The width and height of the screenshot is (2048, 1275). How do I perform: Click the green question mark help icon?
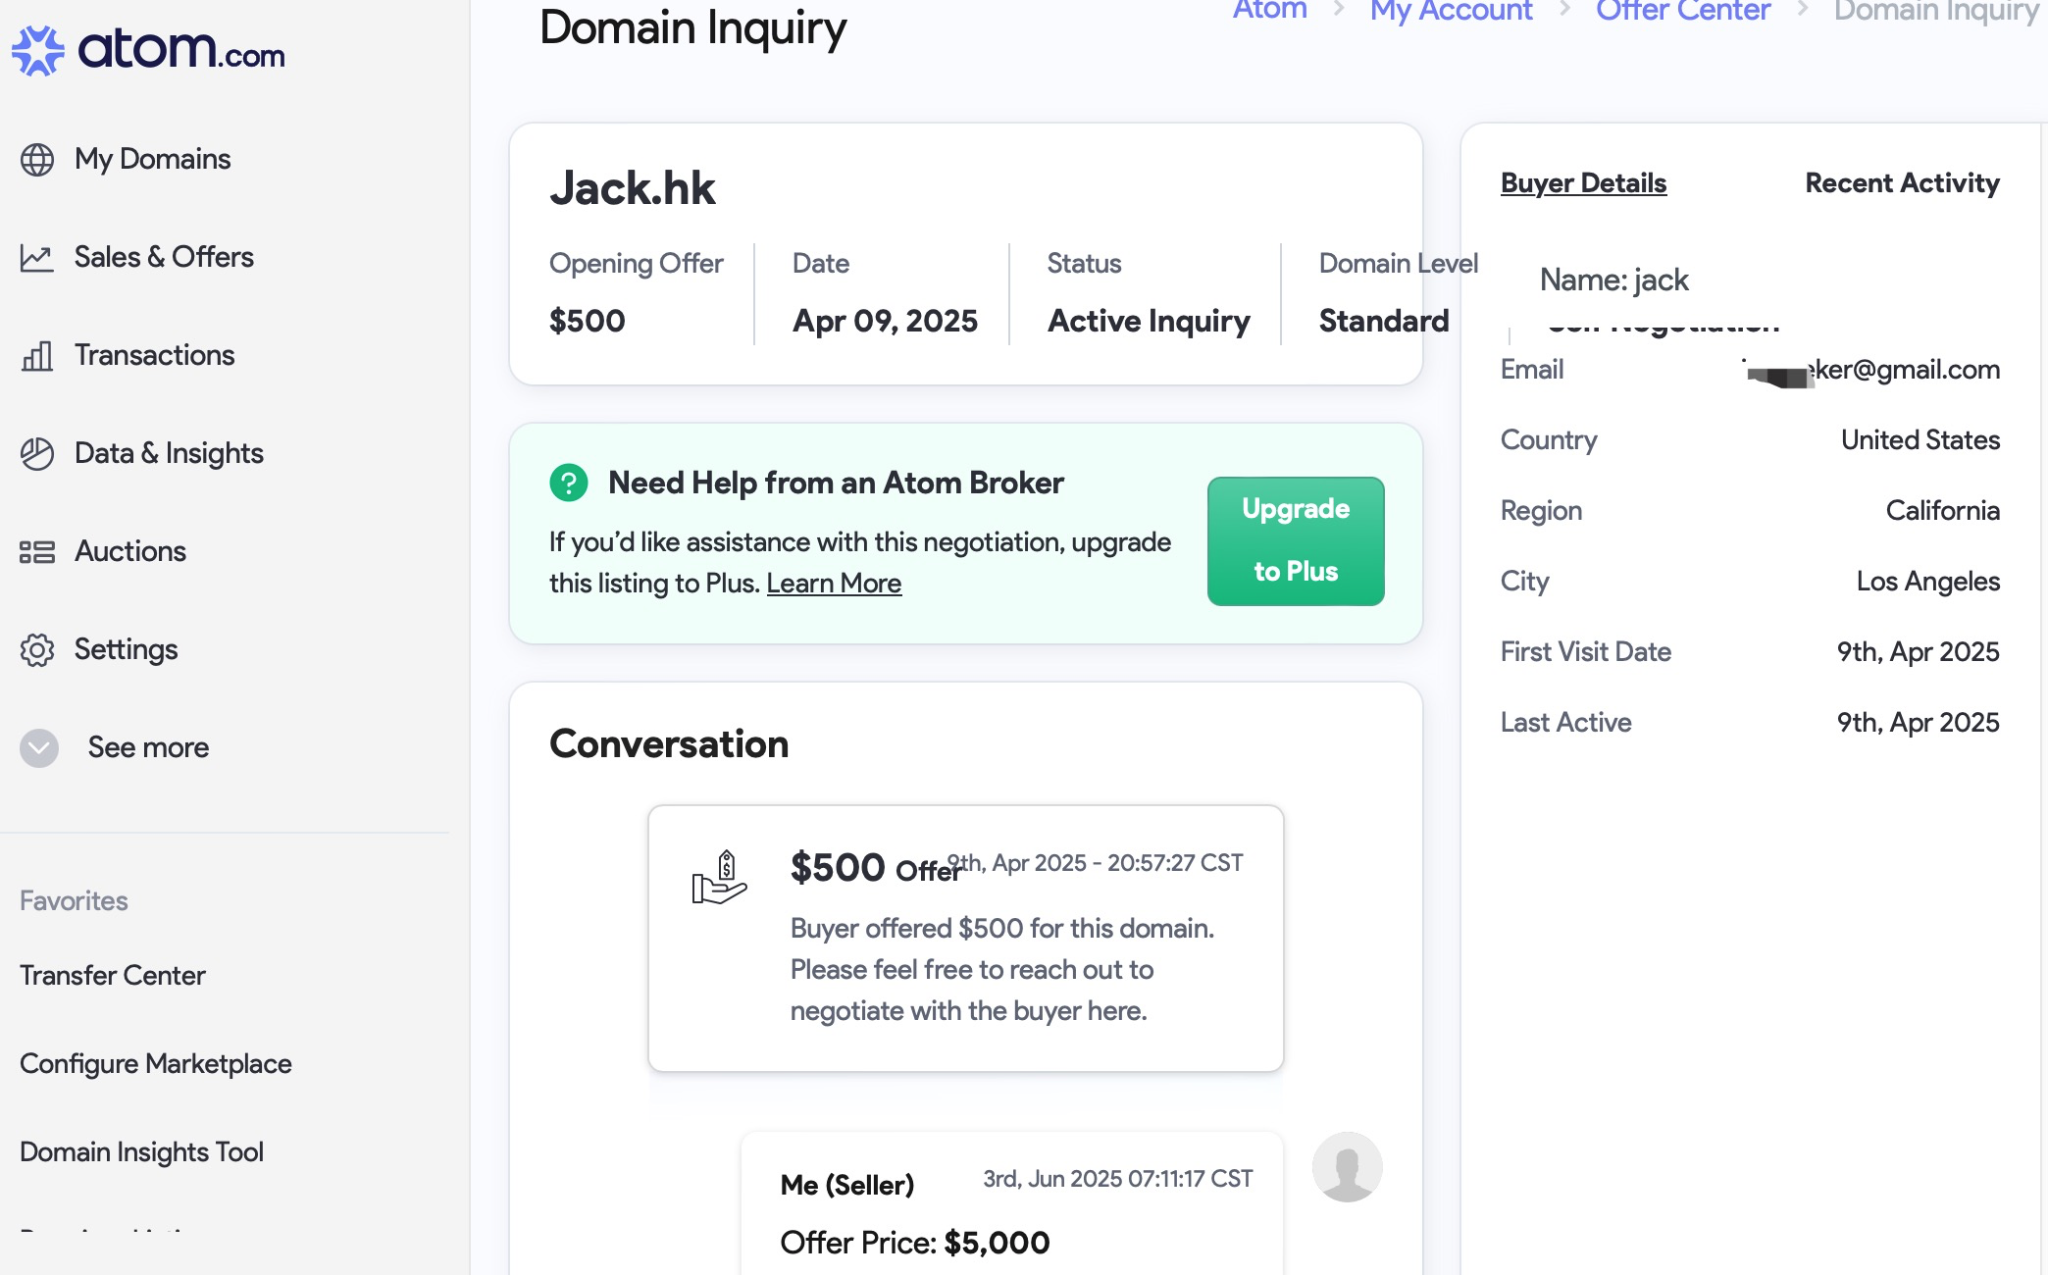point(568,483)
